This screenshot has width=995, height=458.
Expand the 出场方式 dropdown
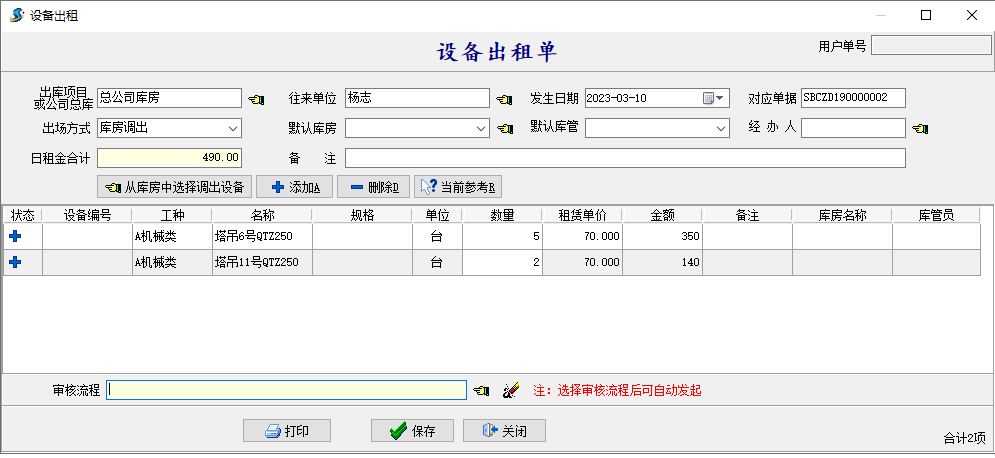233,128
